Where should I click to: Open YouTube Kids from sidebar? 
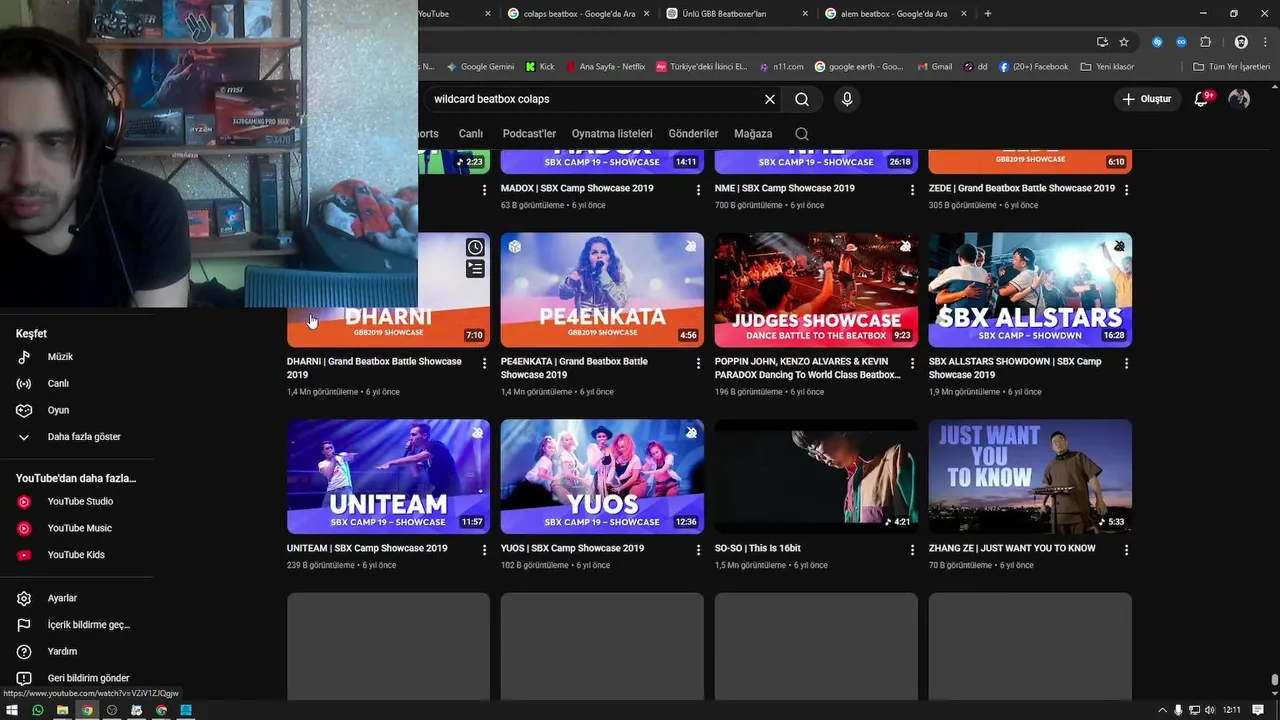click(x=77, y=555)
